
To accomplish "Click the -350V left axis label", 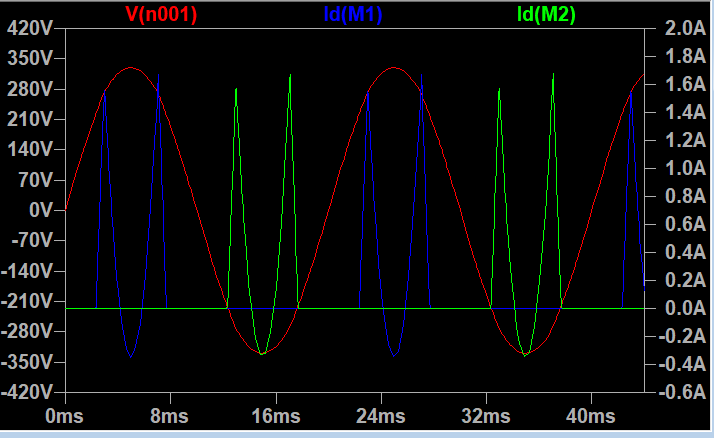I will point(27,363).
